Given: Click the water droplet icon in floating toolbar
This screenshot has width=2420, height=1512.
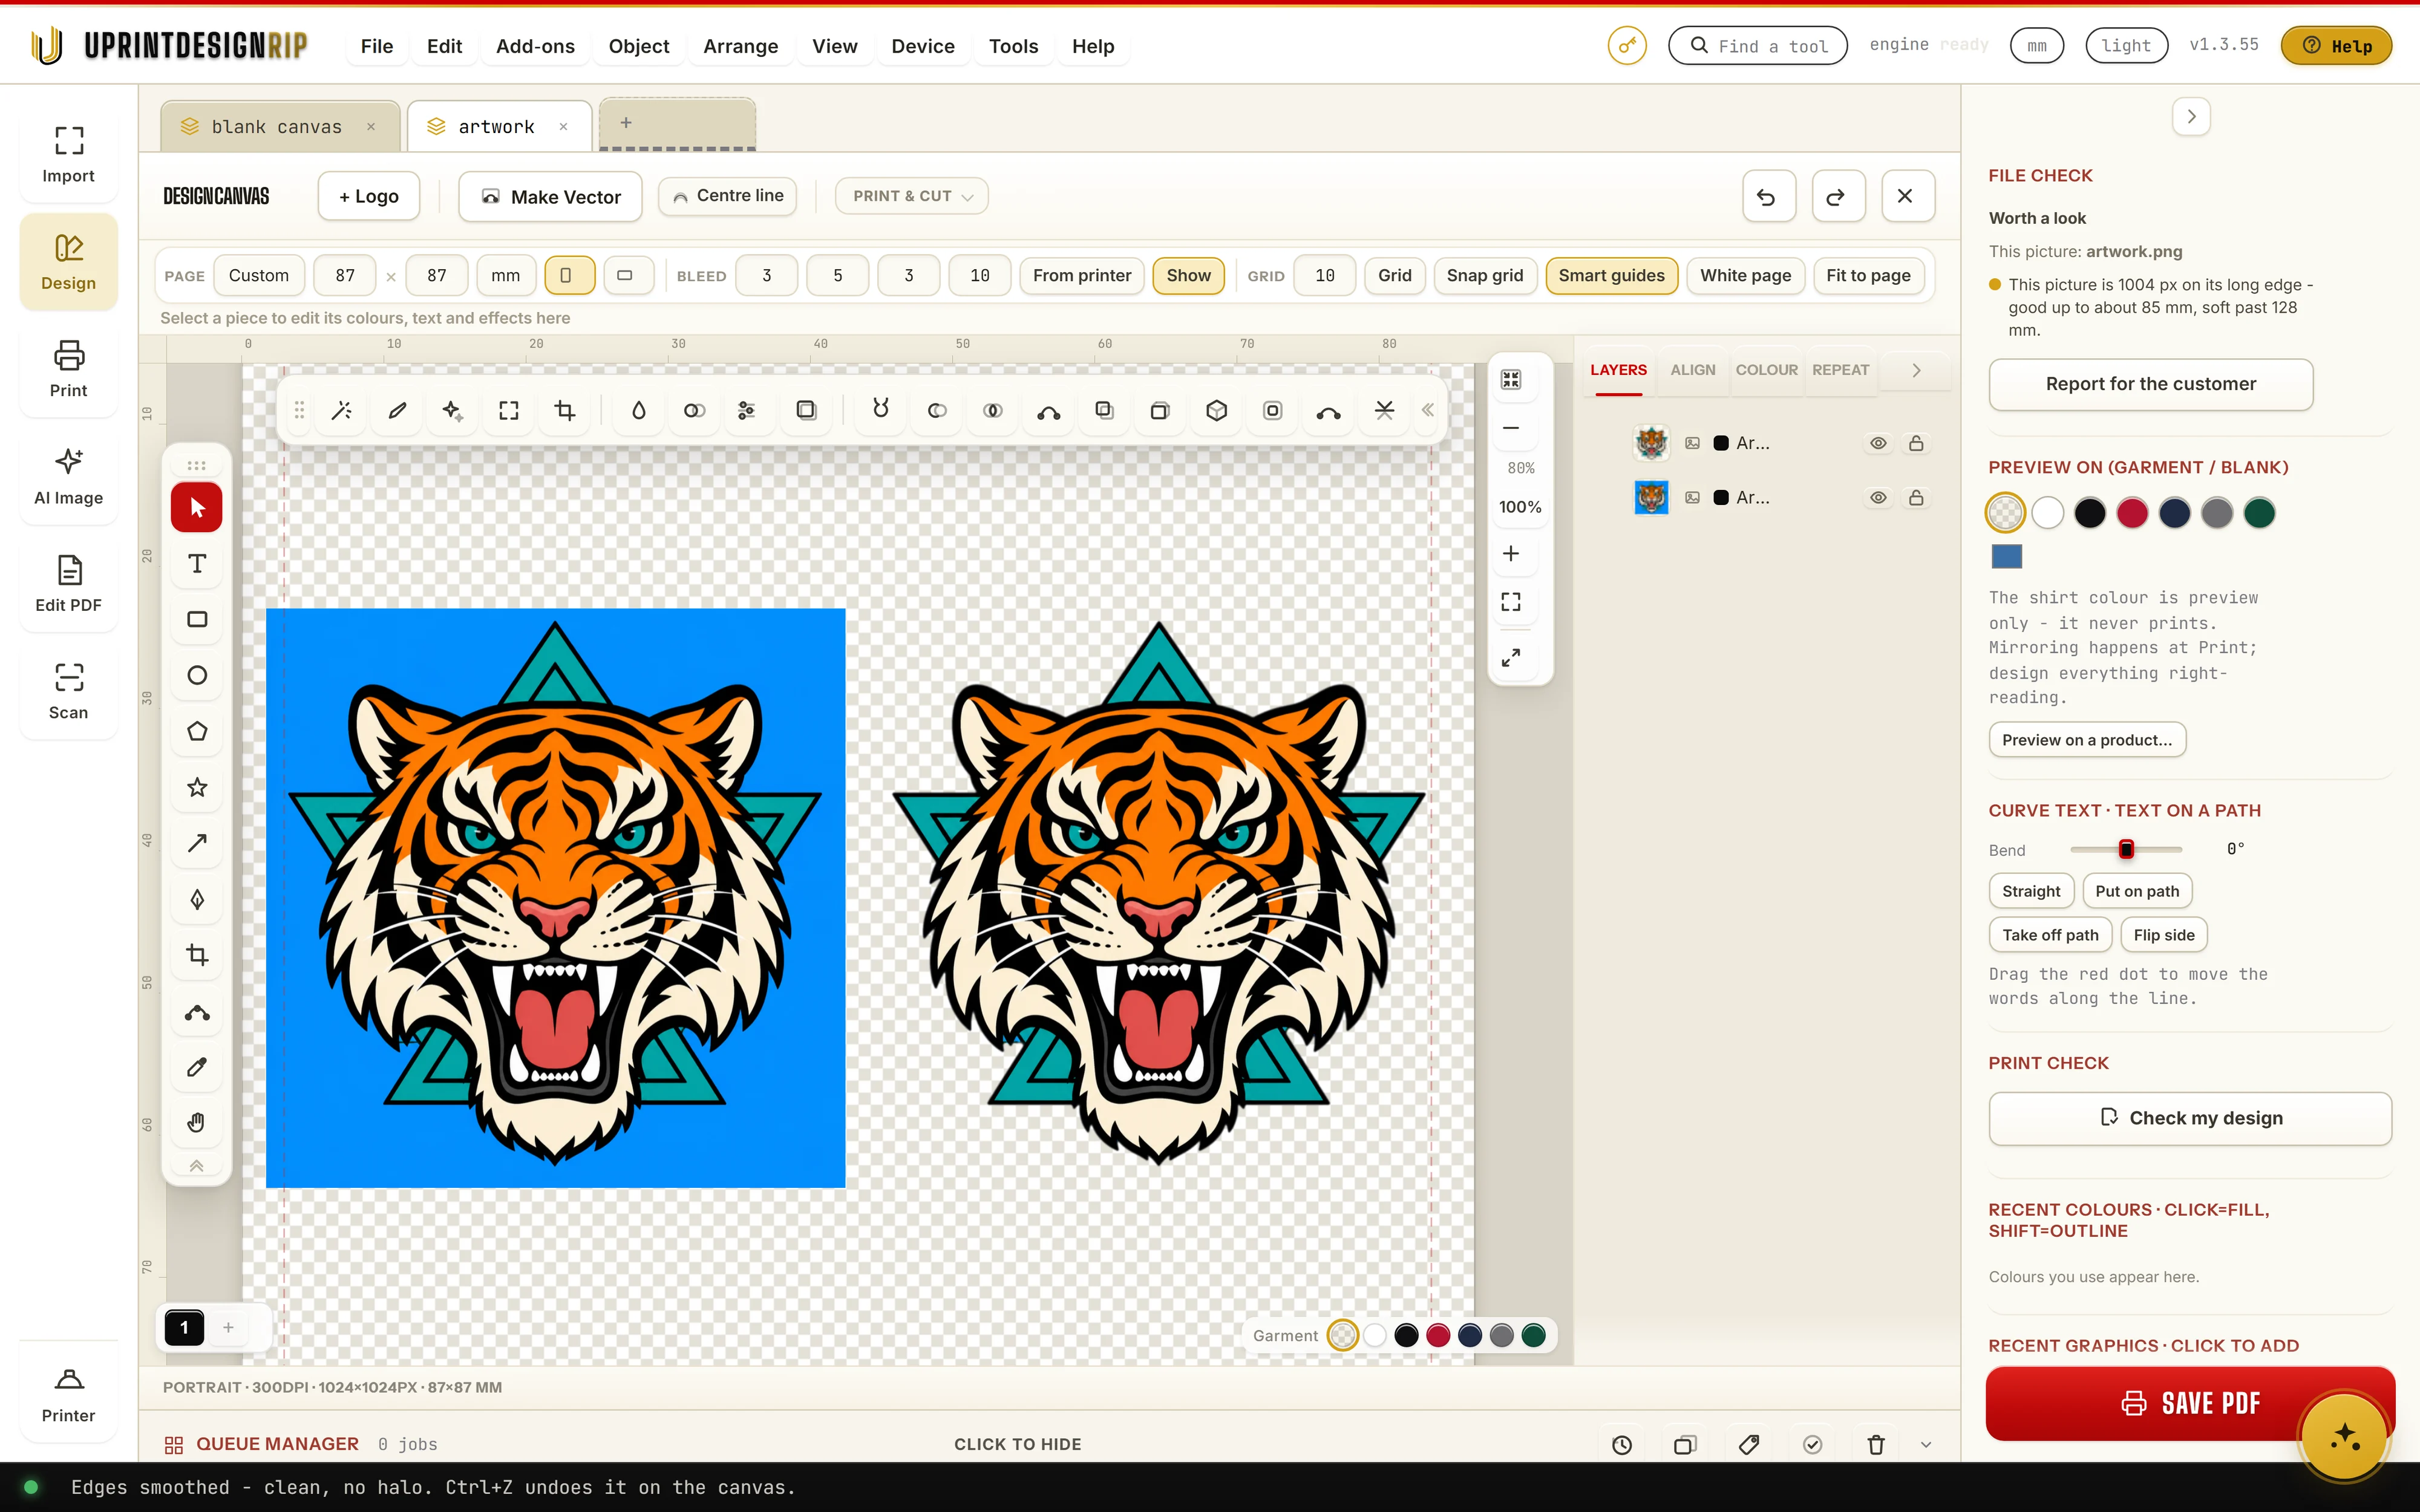Looking at the screenshot, I should pos(638,410).
